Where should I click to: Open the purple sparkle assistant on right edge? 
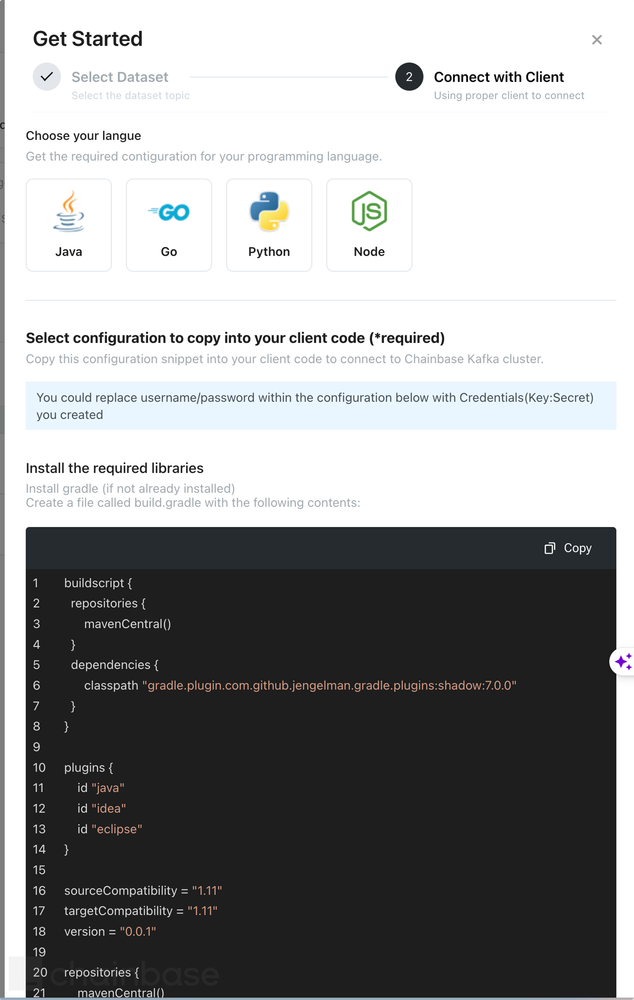pyautogui.click(x=623, y=661)
